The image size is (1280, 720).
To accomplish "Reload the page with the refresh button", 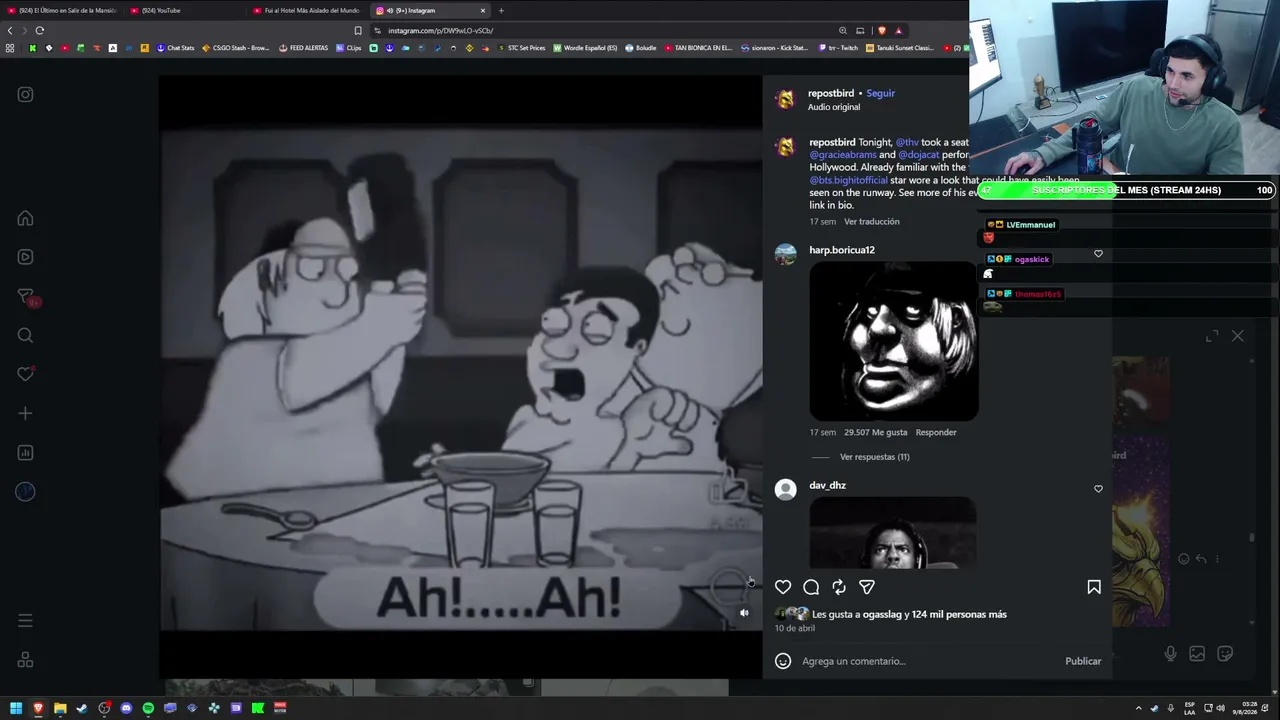I will click(39, 31).
